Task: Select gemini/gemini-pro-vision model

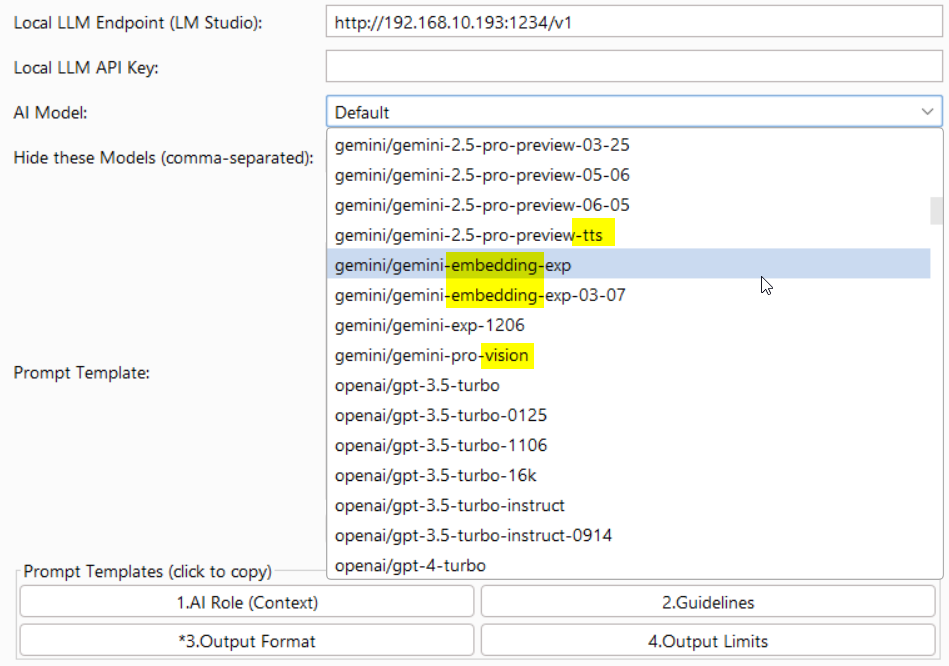Action: point(628,355)
